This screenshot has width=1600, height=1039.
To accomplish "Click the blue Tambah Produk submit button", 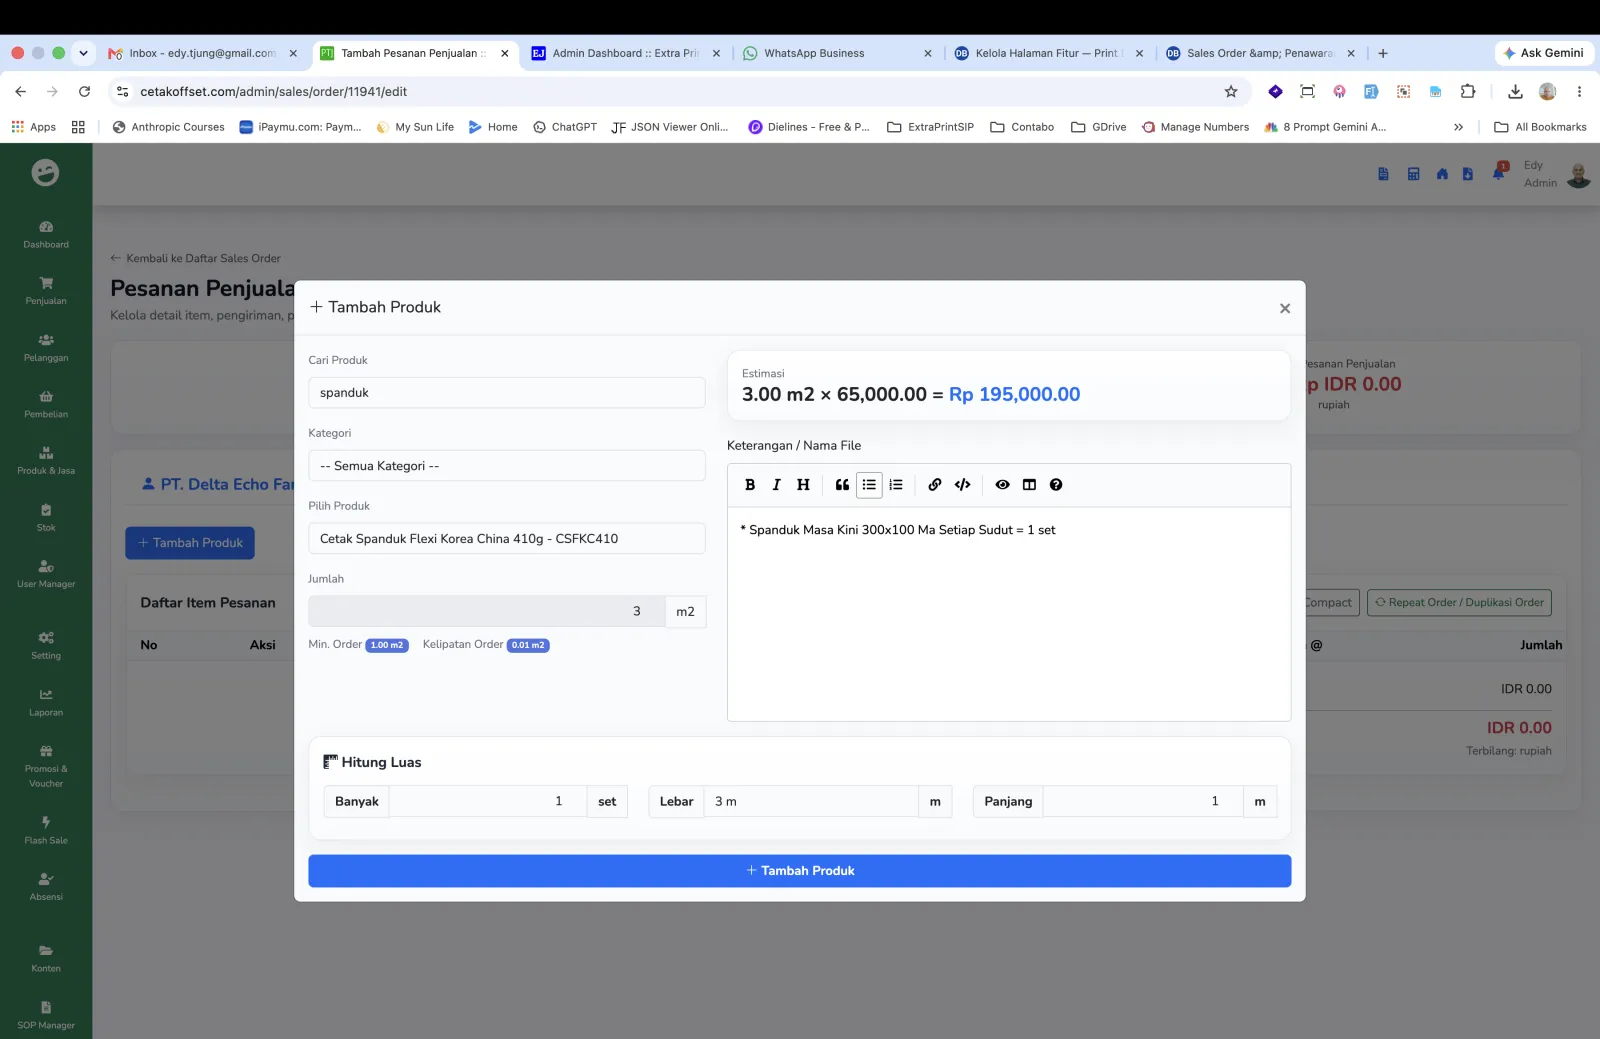I will click(800, 871).
